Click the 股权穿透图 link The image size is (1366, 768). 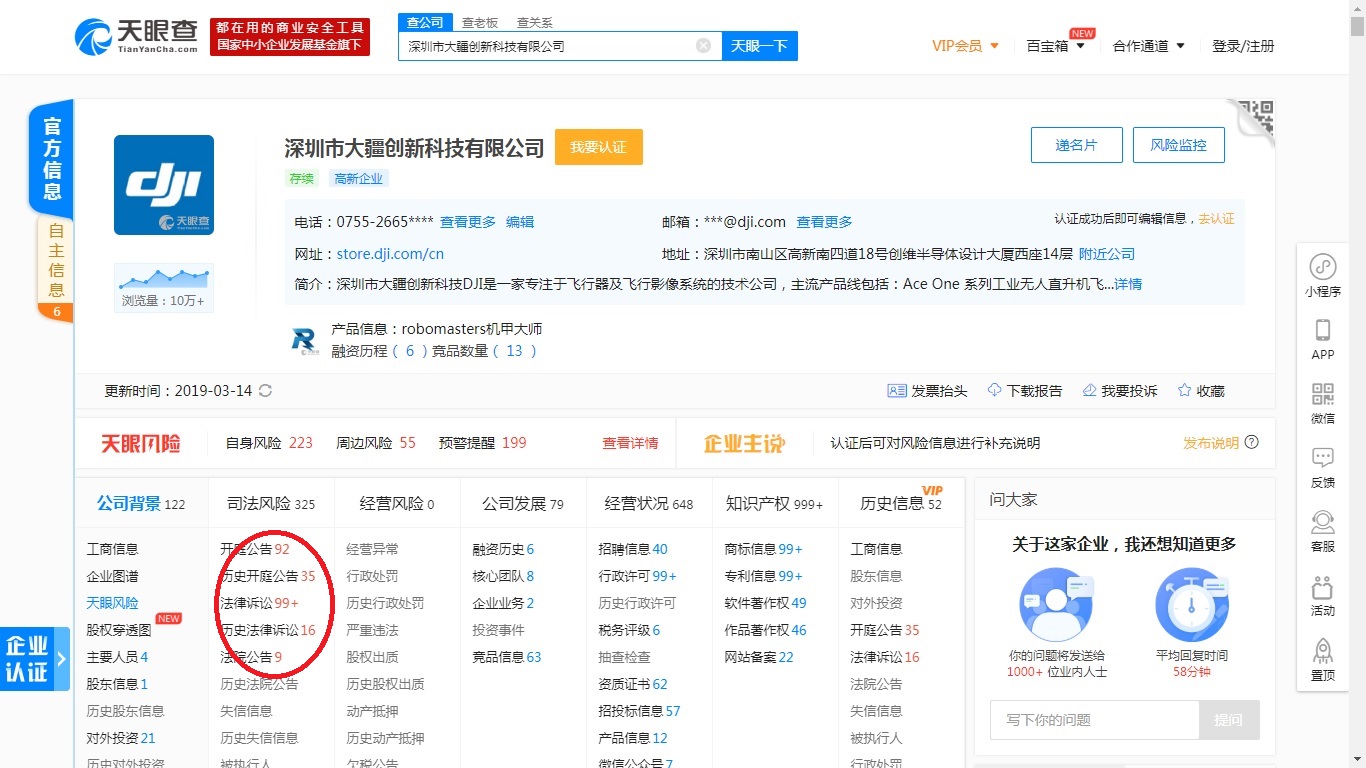click(x=119, y=630)
